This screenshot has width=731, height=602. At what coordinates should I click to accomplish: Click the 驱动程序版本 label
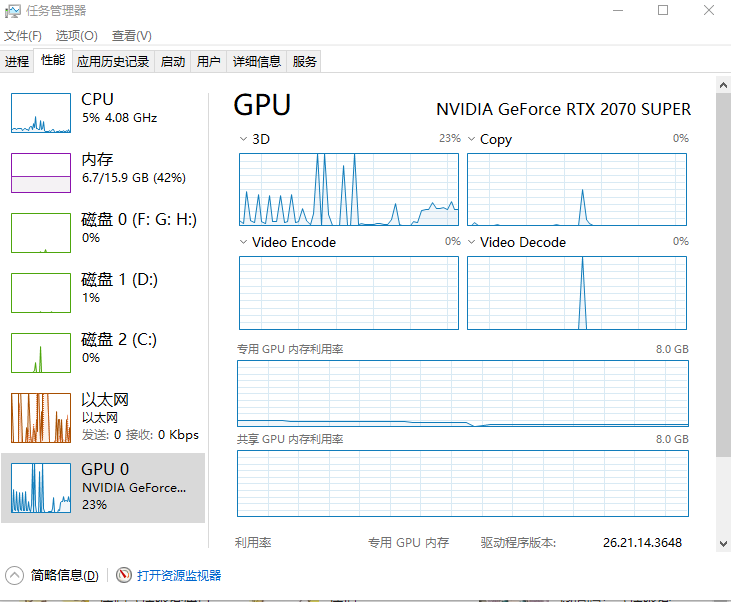point(518,543)
